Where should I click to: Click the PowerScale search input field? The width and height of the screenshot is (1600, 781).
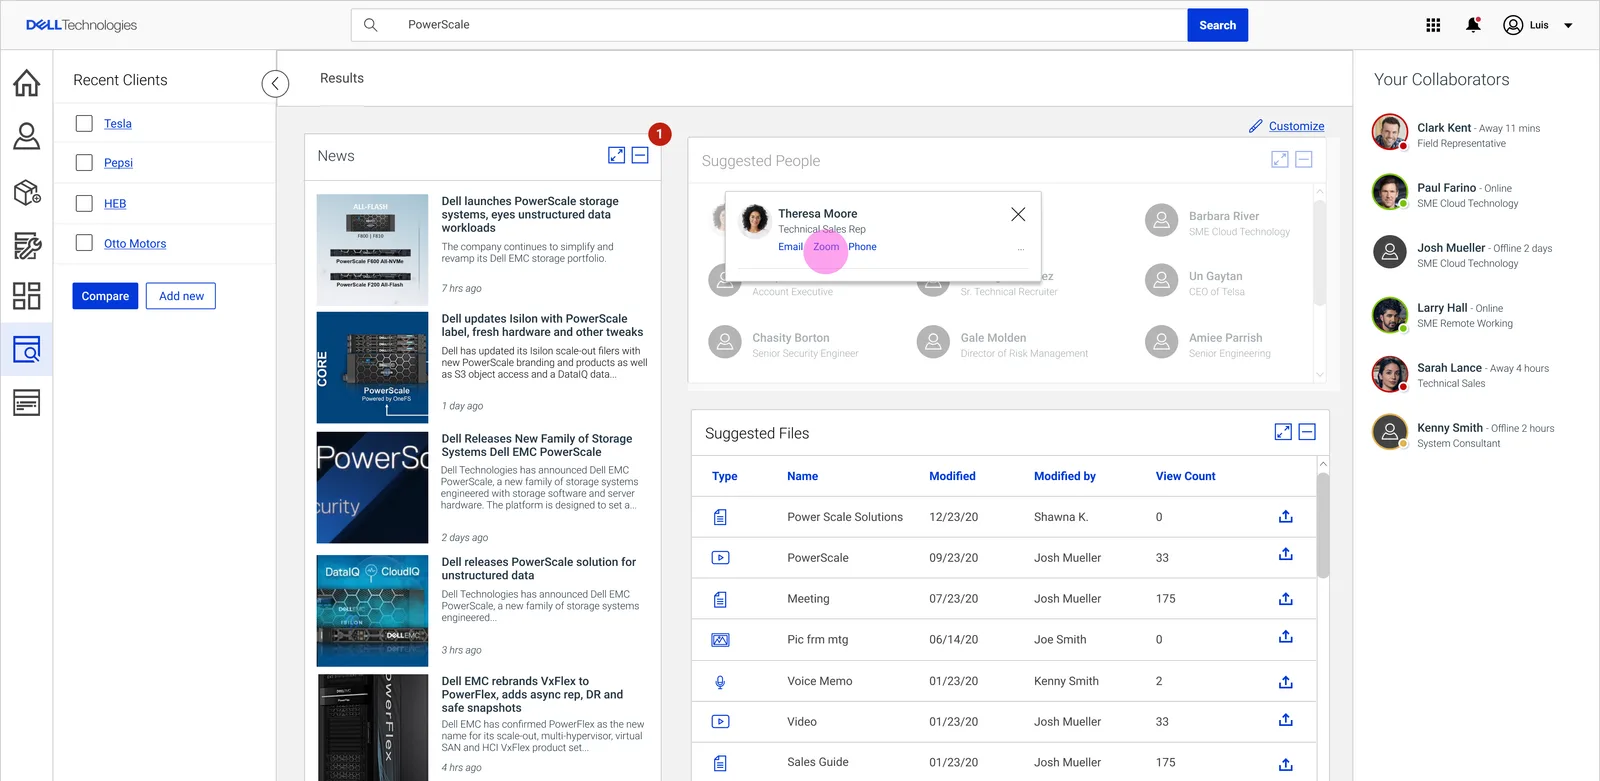coord(769,25)
